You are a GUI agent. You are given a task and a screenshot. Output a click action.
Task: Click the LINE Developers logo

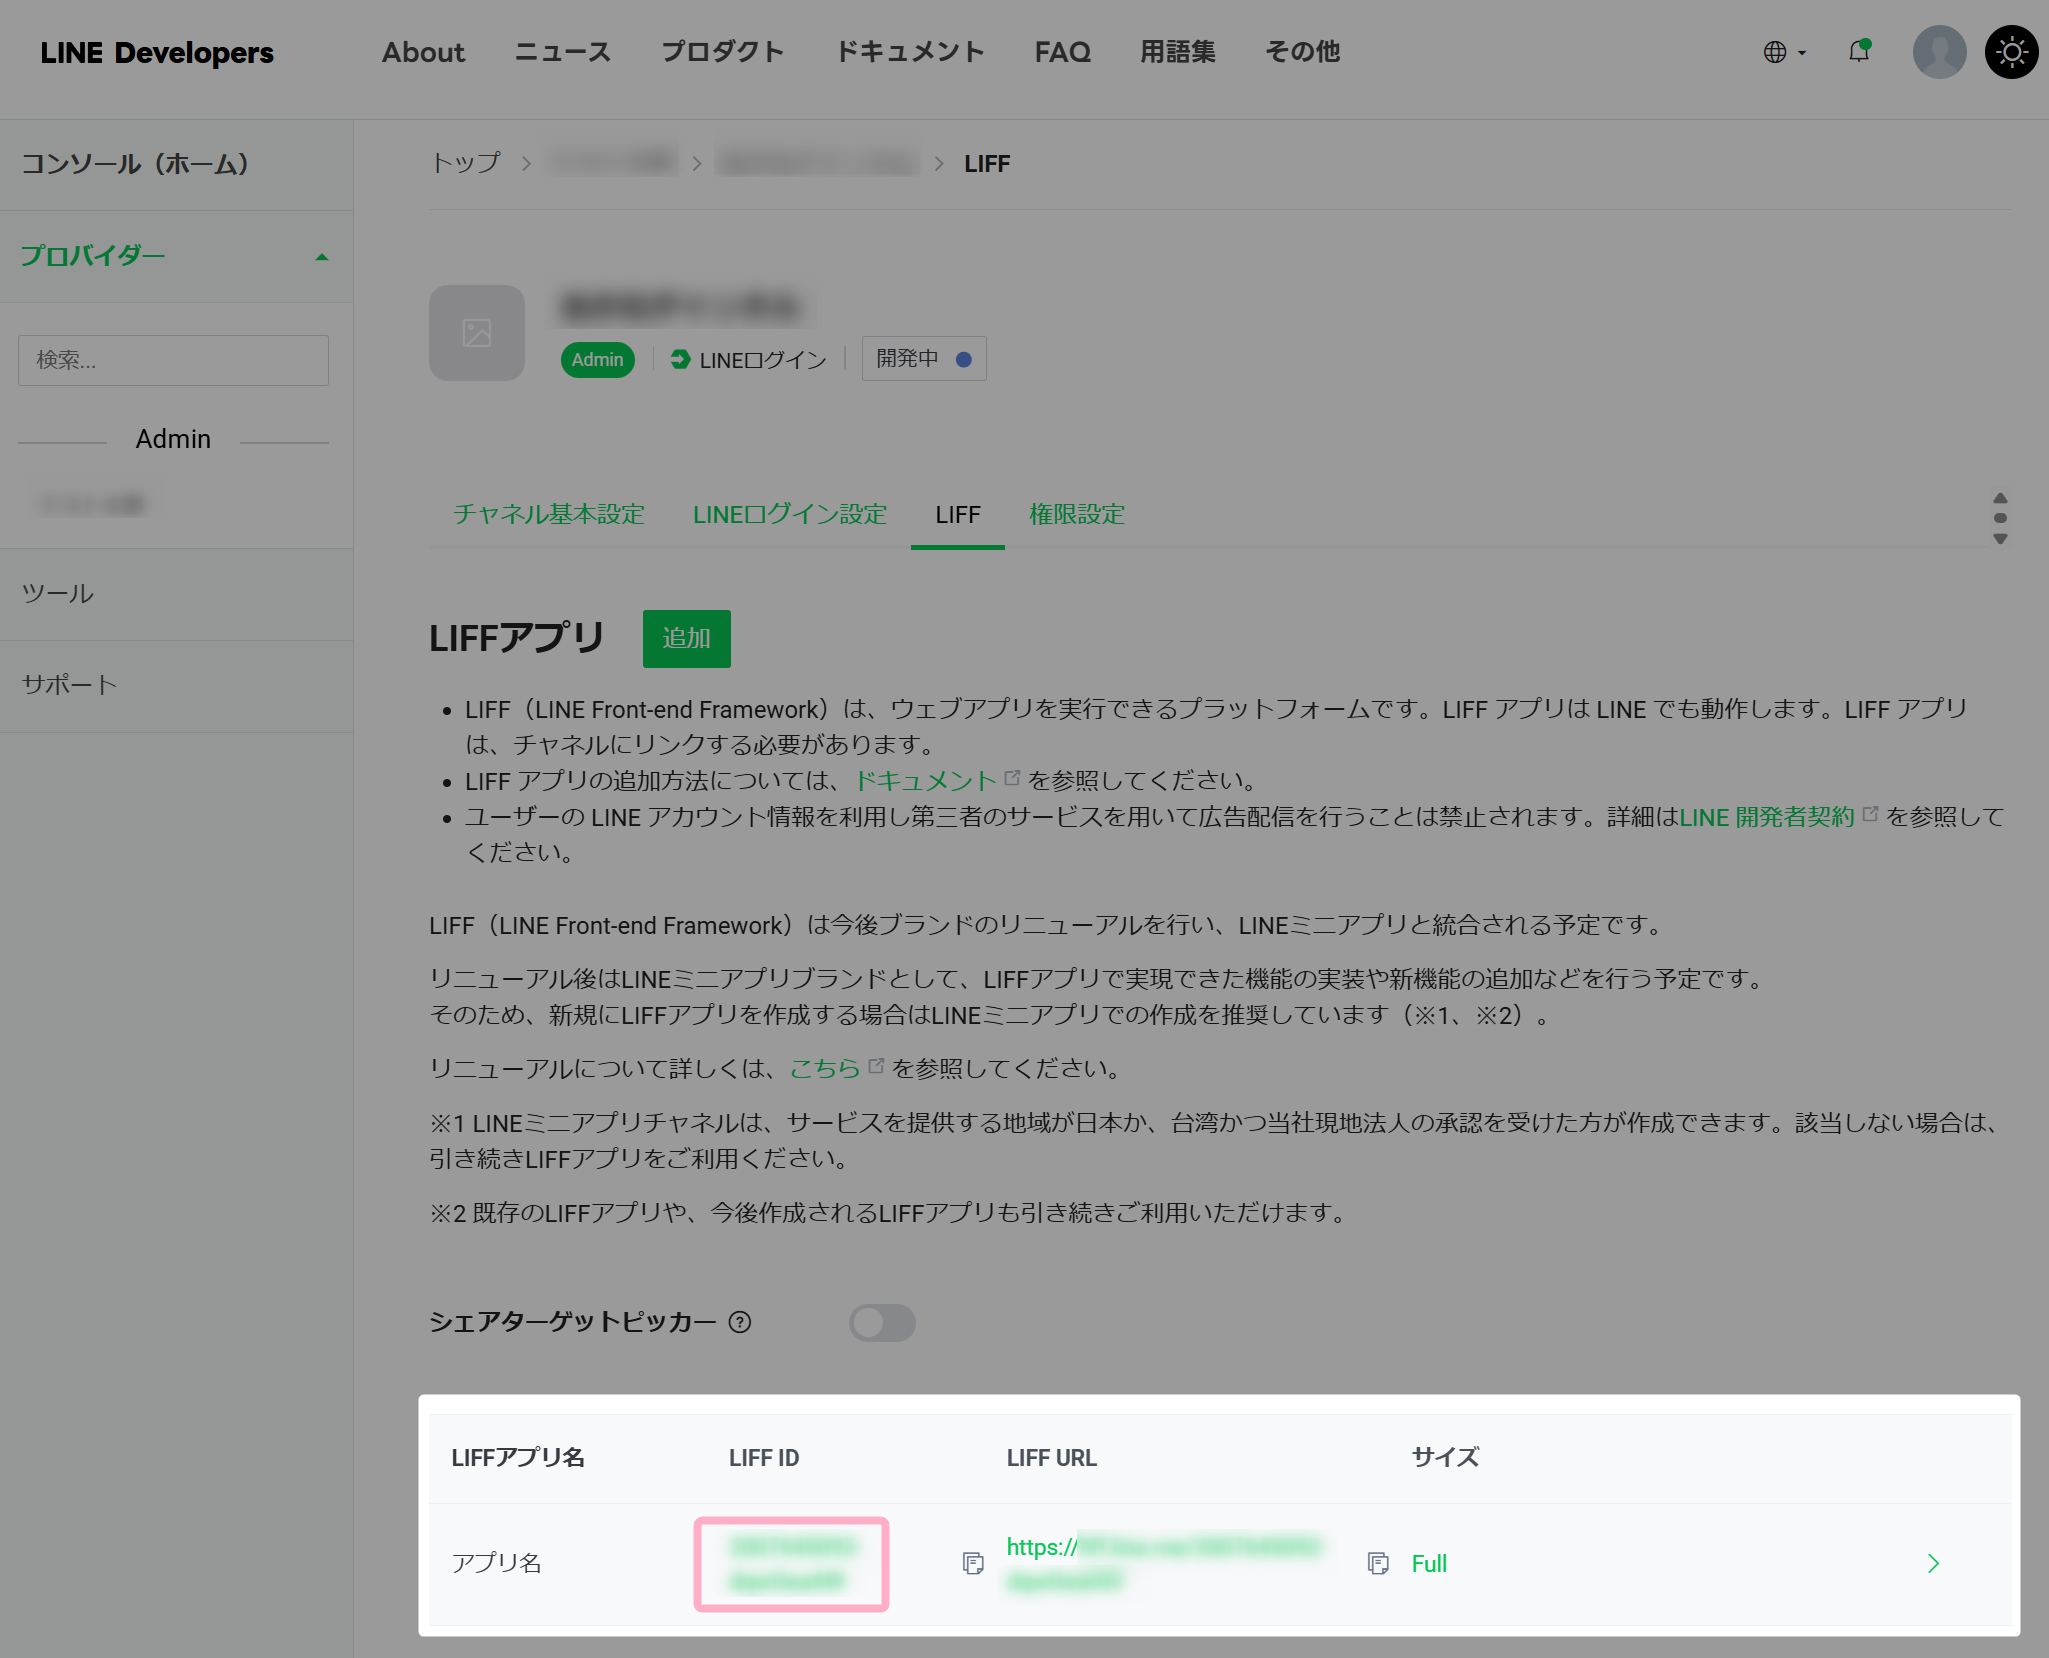click(157, 52)
